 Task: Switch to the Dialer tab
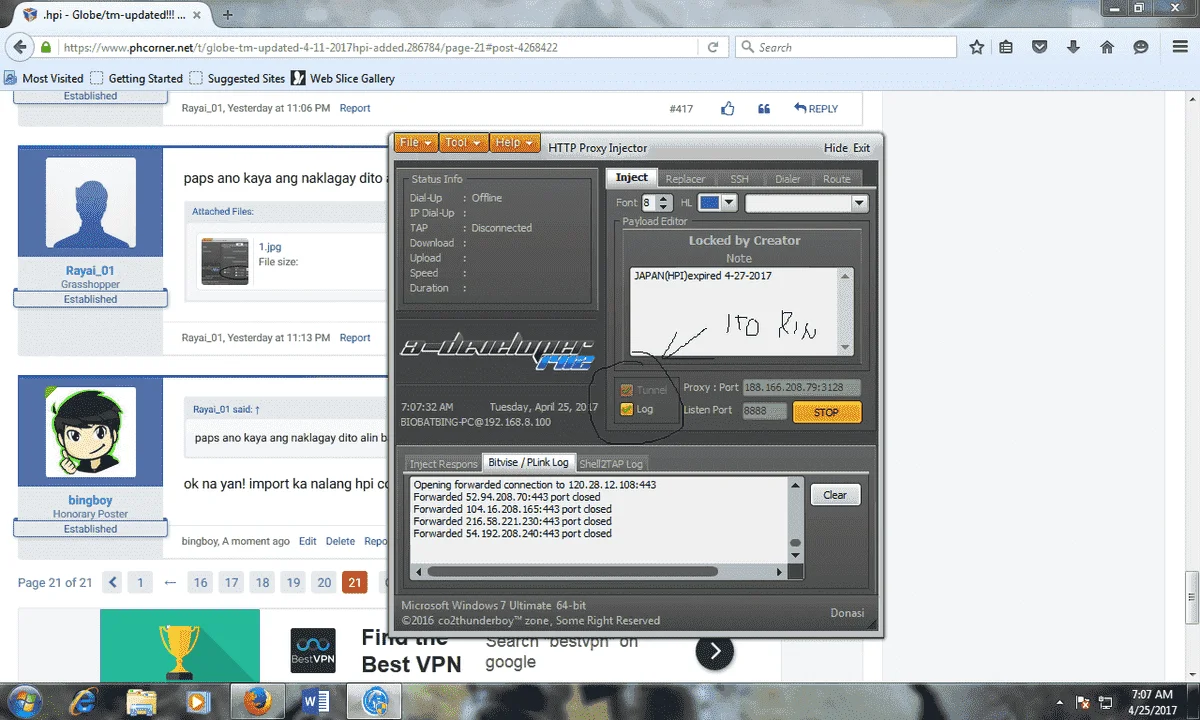pyautogui.click(x=788, y=179)
